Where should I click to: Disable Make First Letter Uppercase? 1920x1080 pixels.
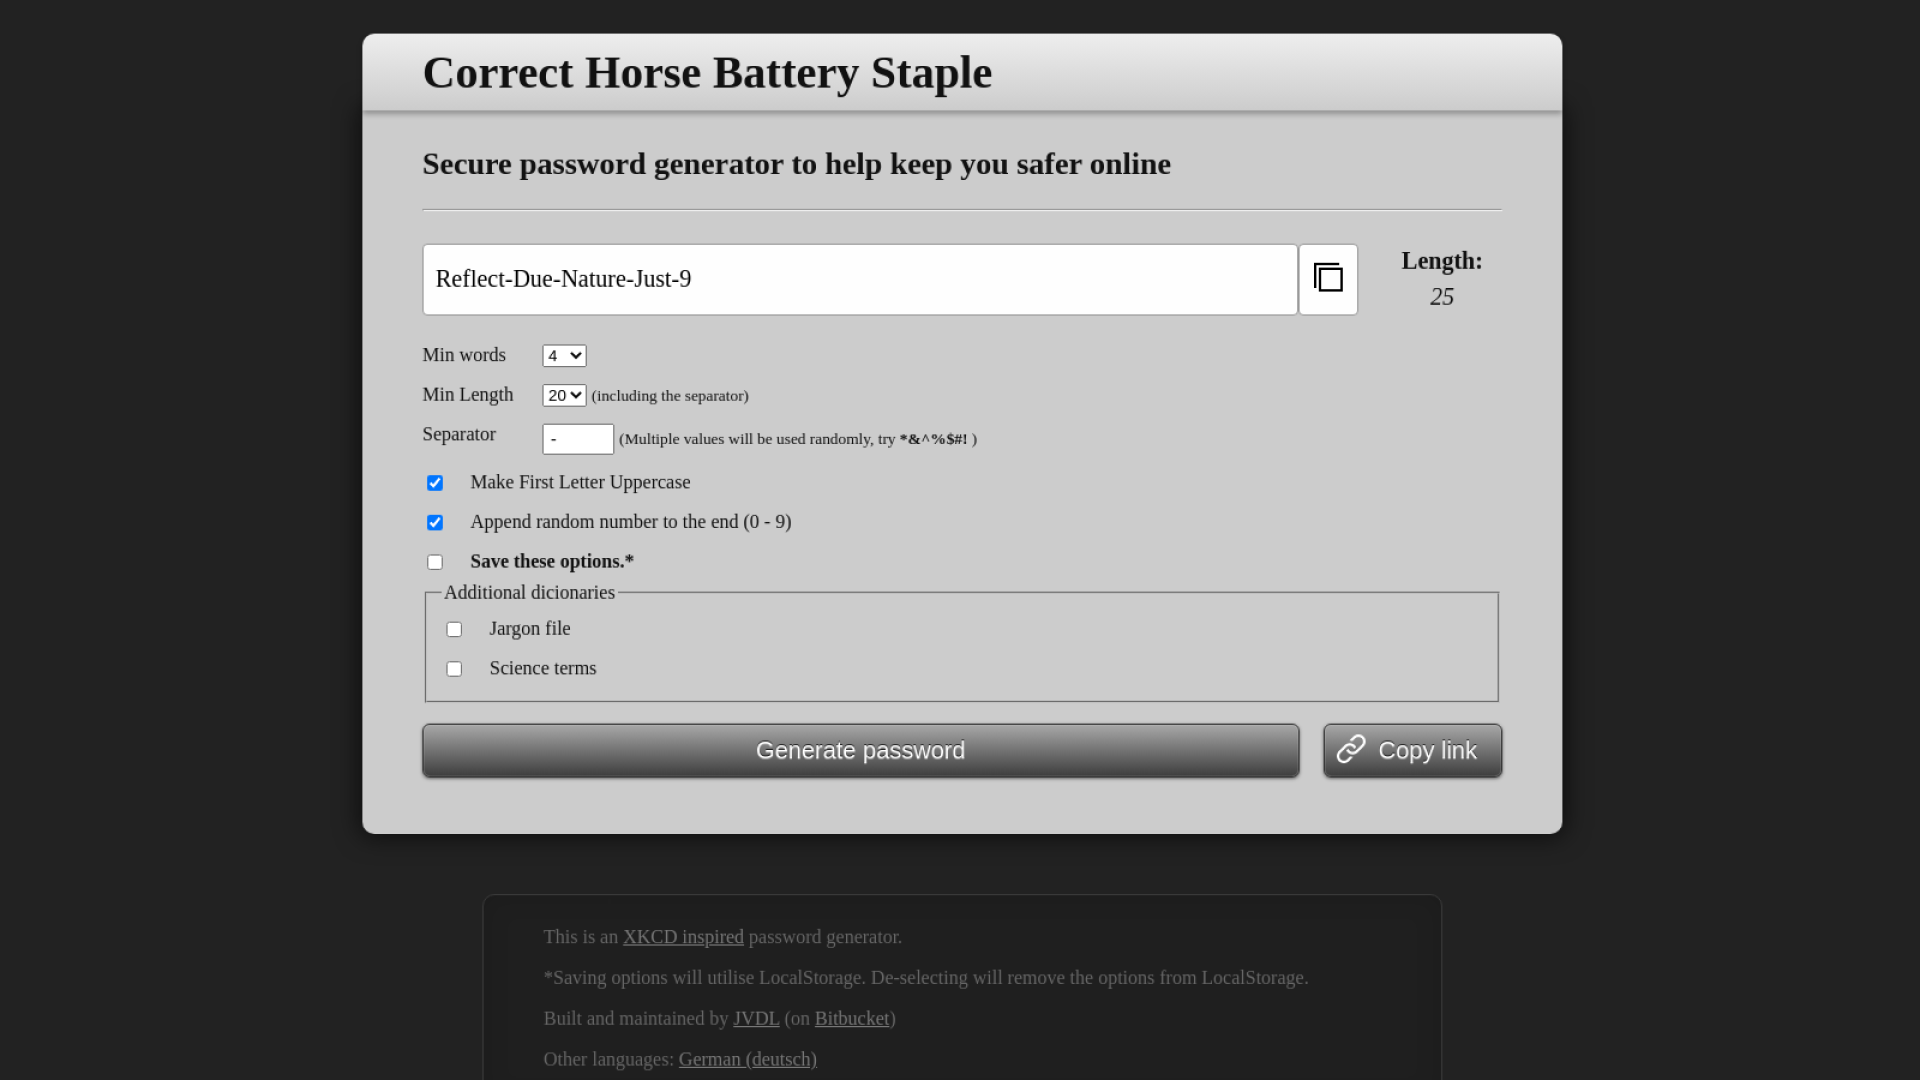[x=435, y=483]
